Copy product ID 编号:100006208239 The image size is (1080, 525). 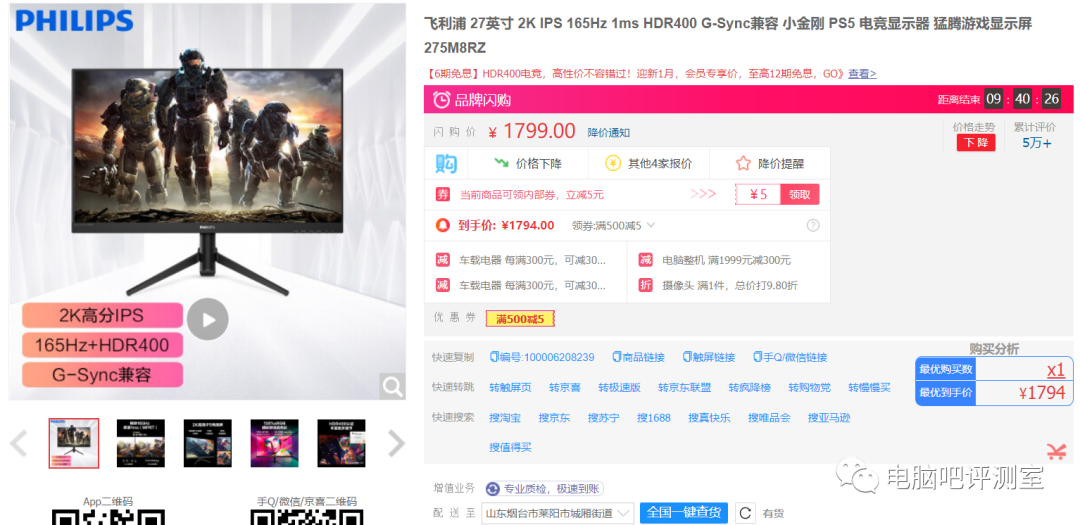[x=542, y=357]
